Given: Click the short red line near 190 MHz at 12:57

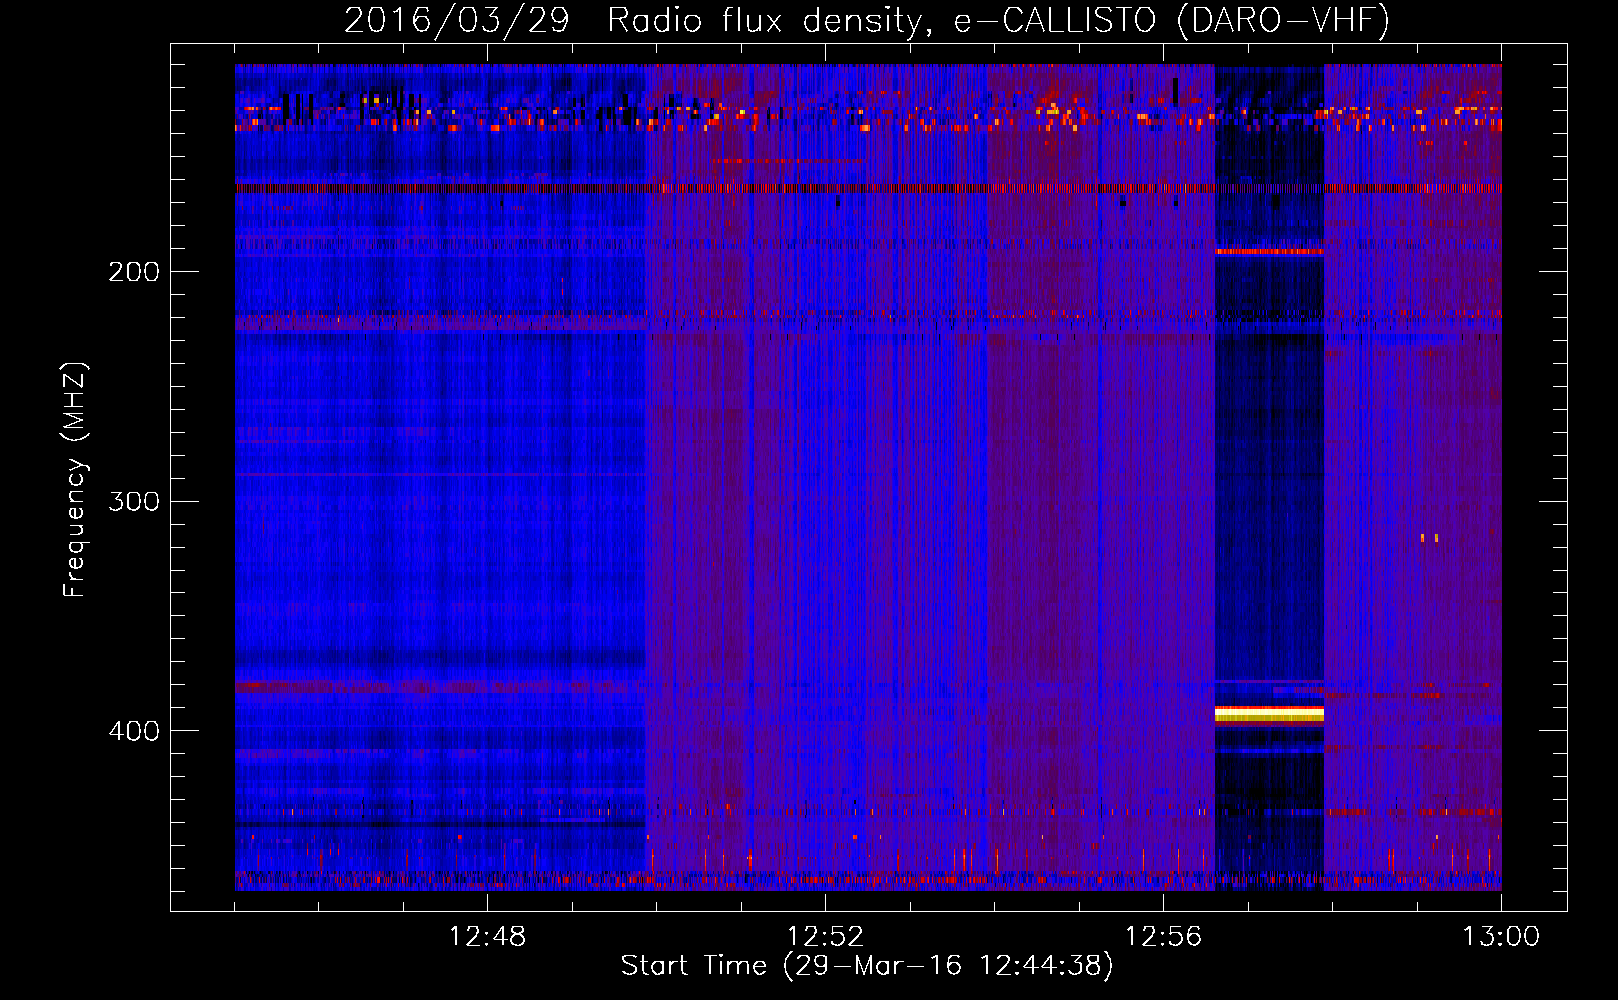Looking at the screenshot, I should tap(1269, 252).
